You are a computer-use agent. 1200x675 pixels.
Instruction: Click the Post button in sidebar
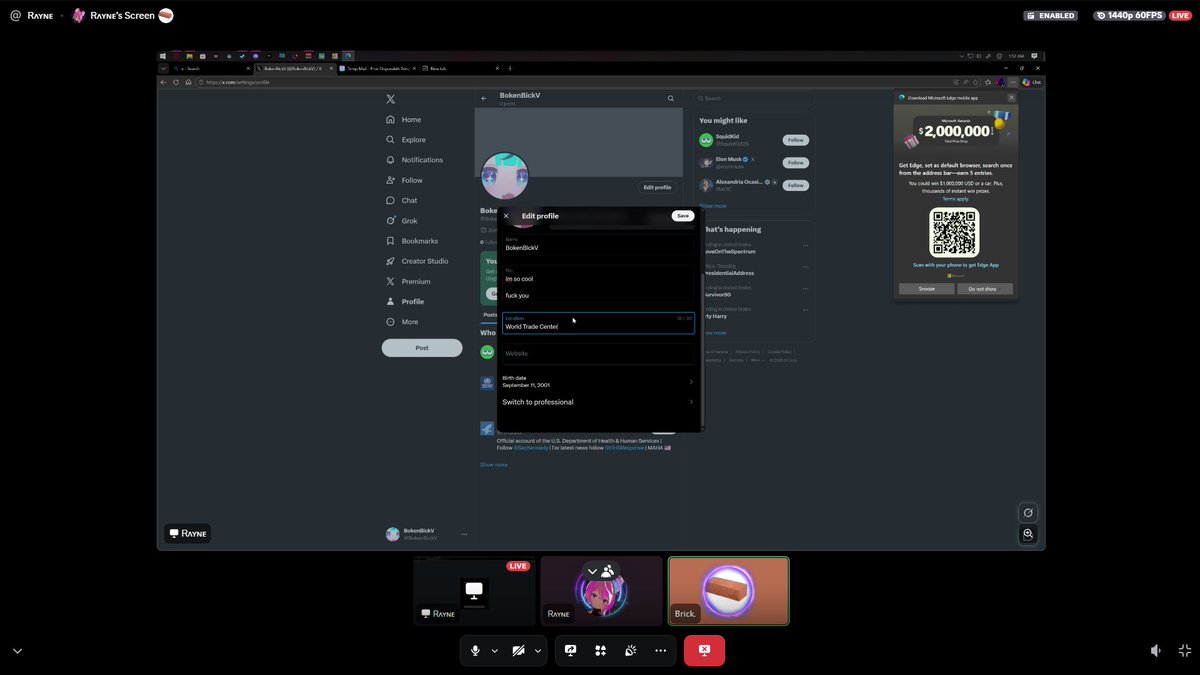point(422,348)
